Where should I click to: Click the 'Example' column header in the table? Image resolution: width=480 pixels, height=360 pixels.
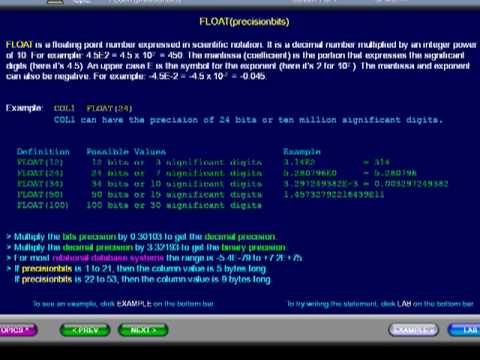click(x=302, y=152)
